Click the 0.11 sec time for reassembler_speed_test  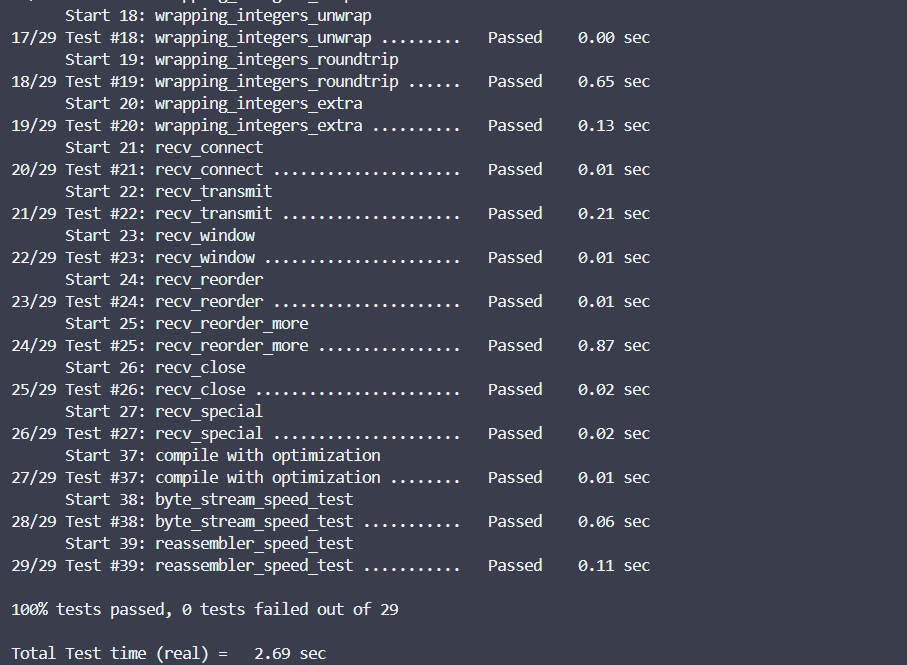tap(614, 565)
